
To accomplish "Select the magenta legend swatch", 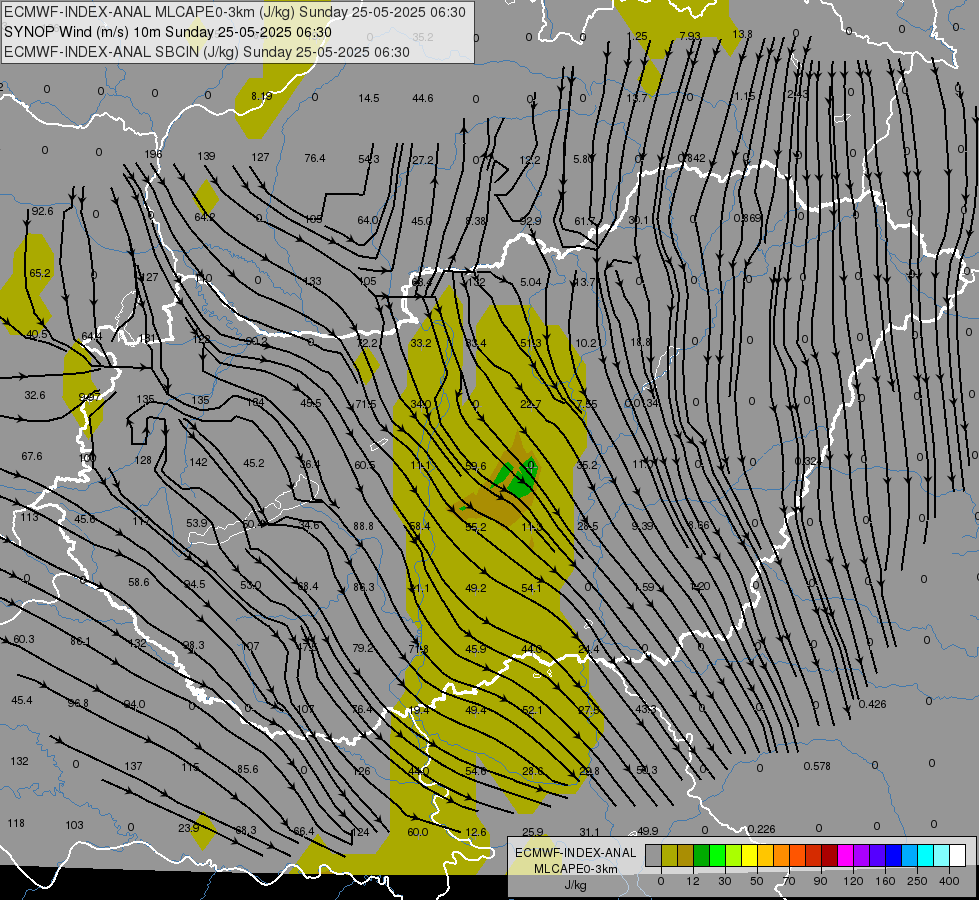I will click(x=845, y=855).
